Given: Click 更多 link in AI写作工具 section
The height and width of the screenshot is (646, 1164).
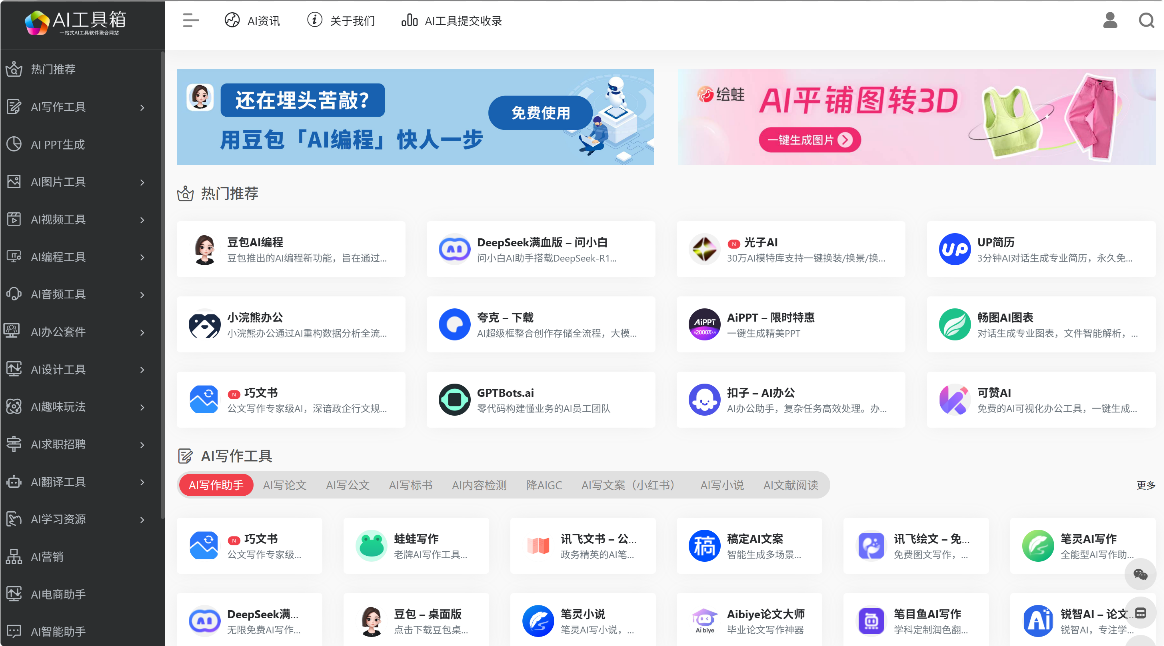Looking at the screenshot, I should pos(1145,485).
